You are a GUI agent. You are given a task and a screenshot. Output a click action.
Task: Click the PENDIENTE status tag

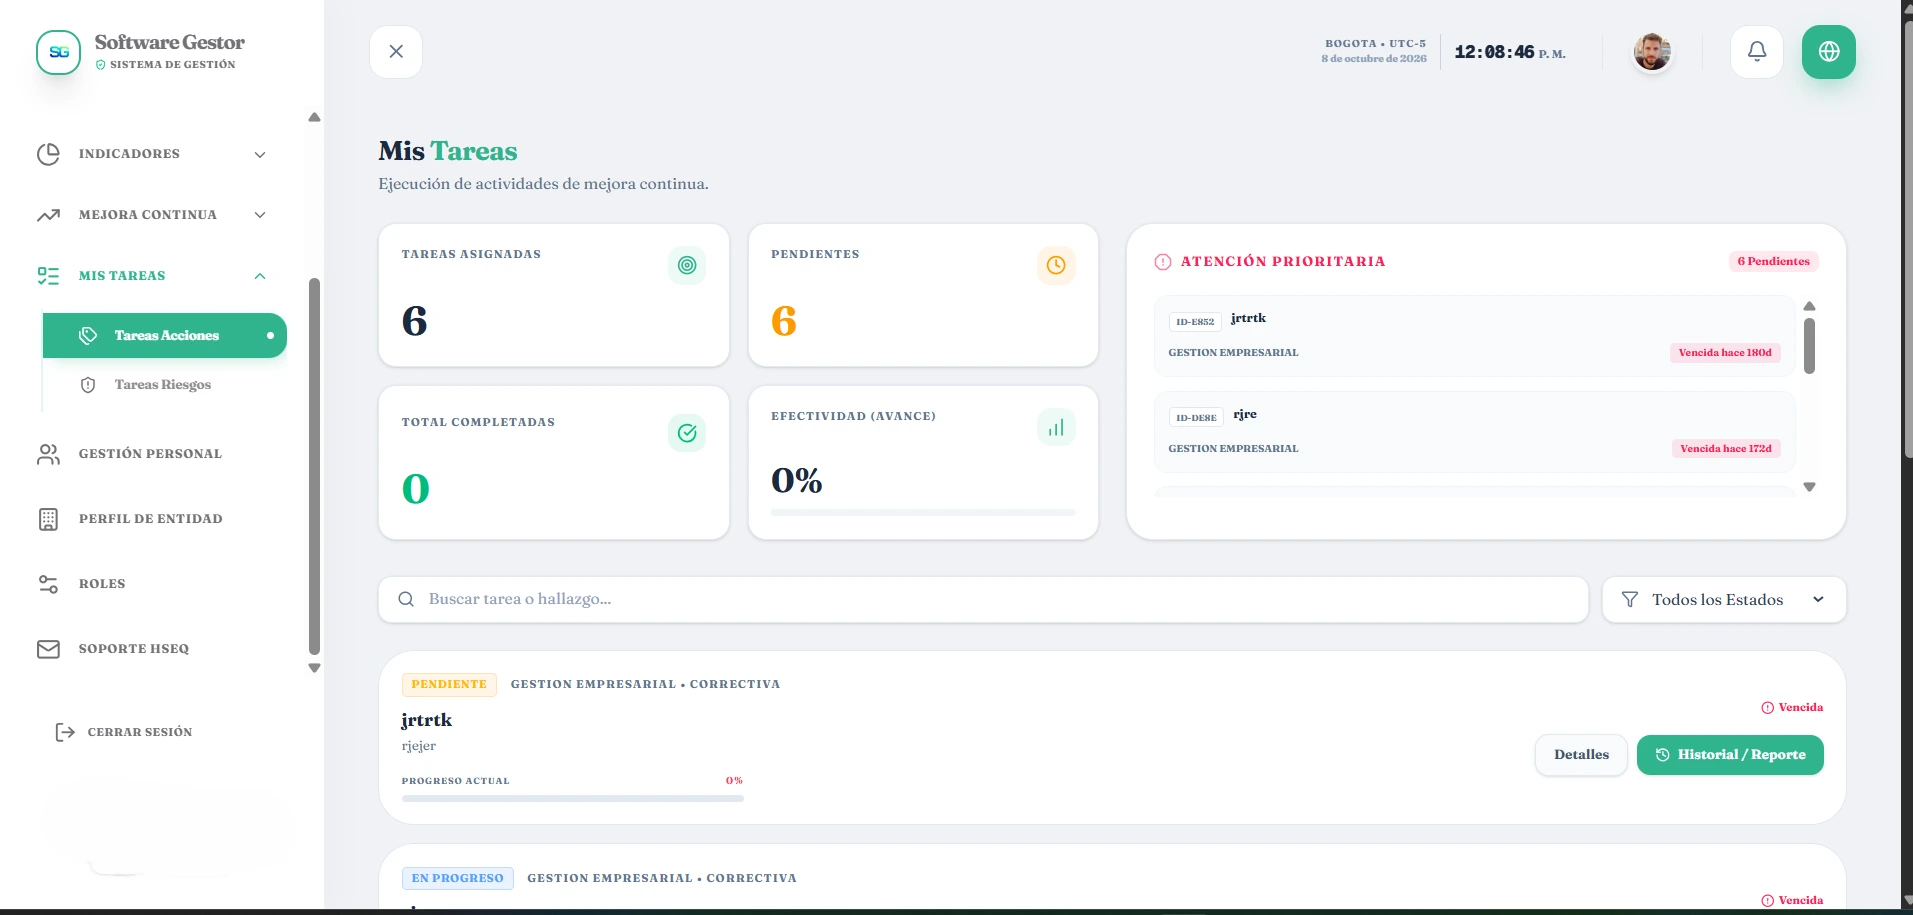449,684
